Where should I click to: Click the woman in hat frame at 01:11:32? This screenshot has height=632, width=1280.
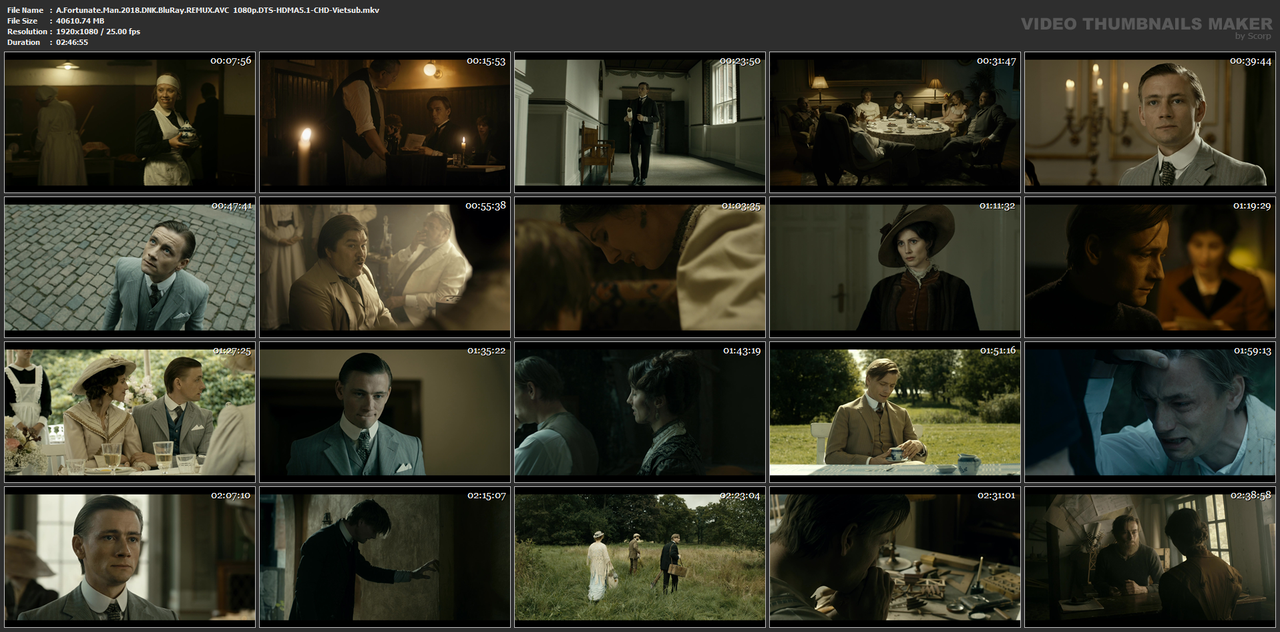[x=895, y=267]
